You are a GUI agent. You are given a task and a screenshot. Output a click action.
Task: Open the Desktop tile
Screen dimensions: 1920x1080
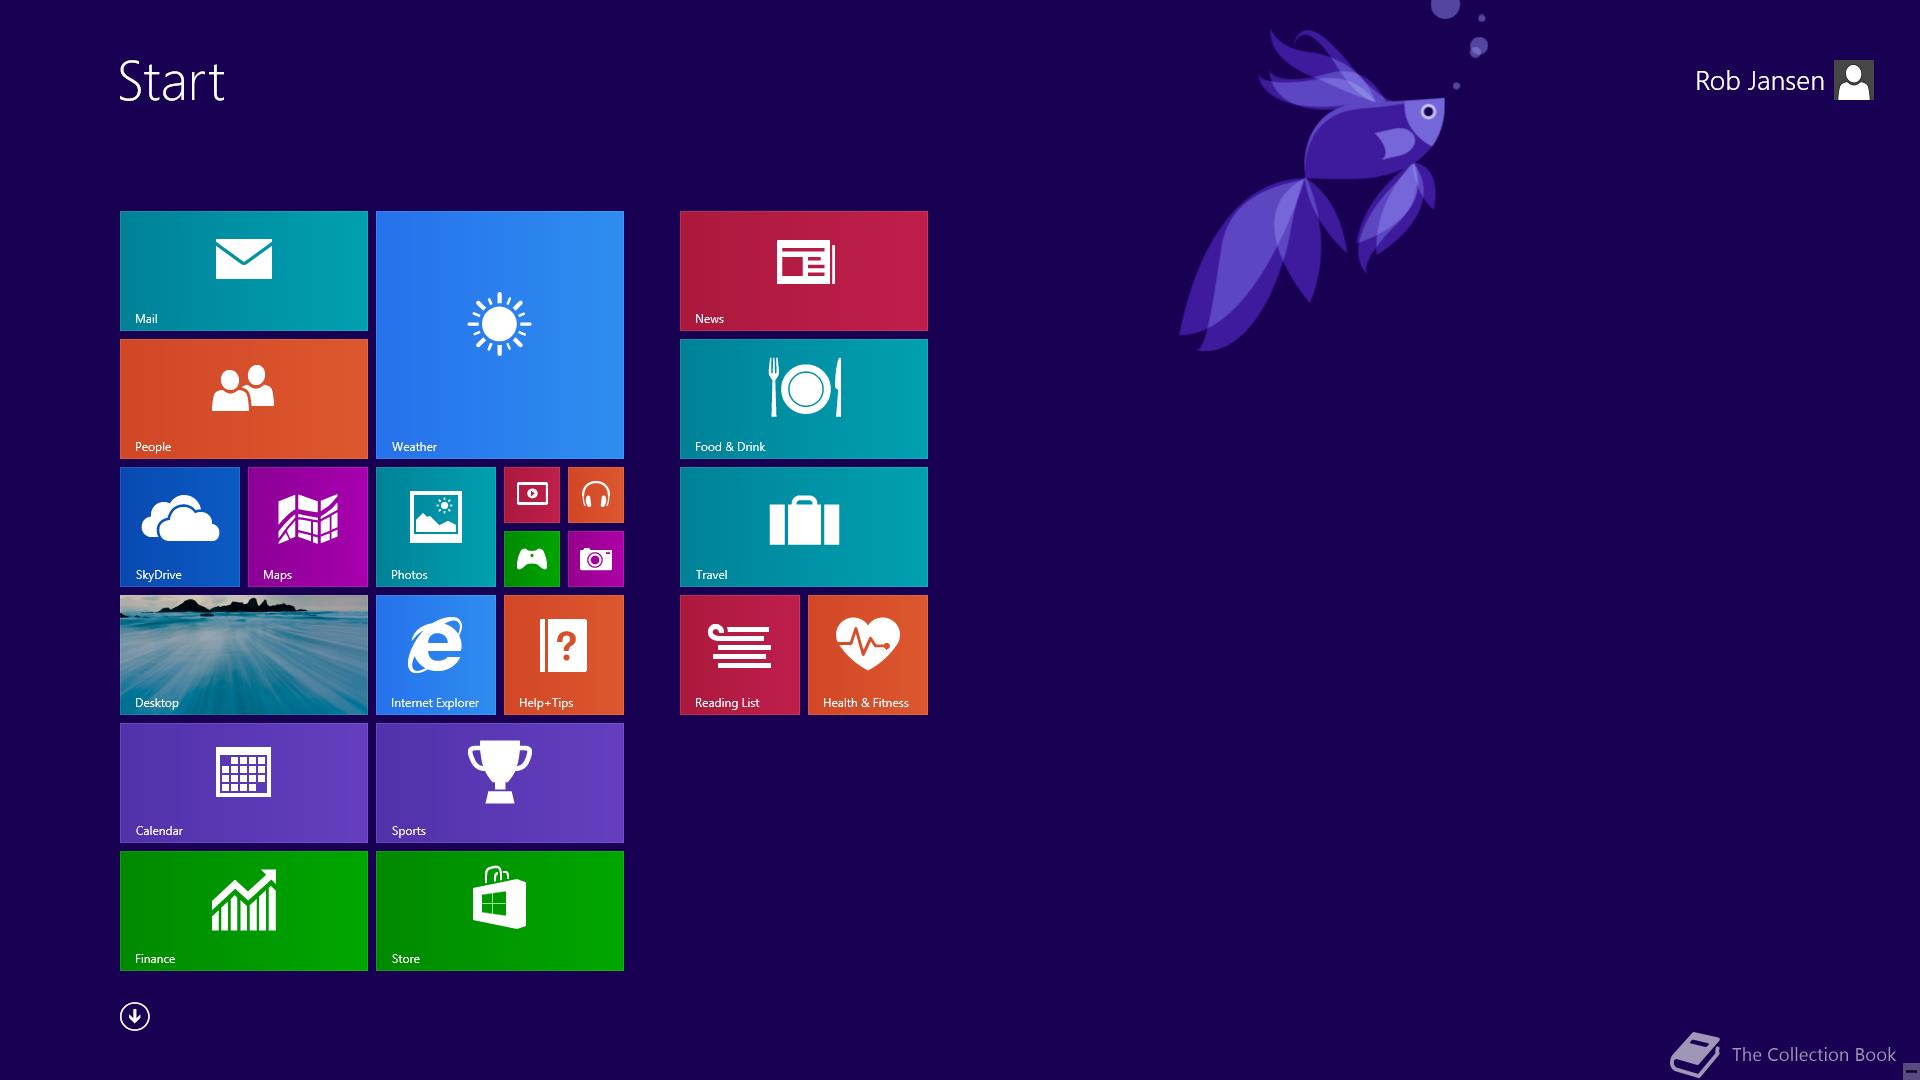point(244,655)
